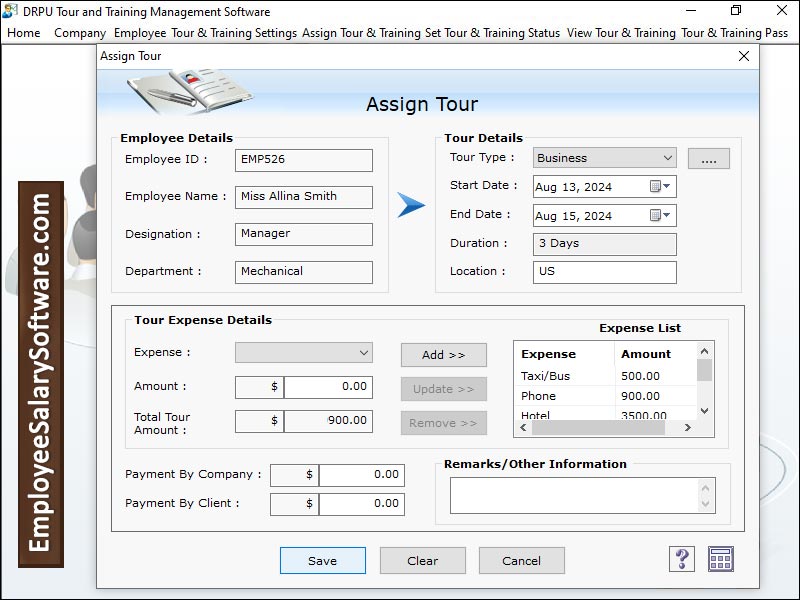Viewport: 800px width, 600px height.
Task: Click the browse button beside Tour Type
Action: (x=708, y=159)
